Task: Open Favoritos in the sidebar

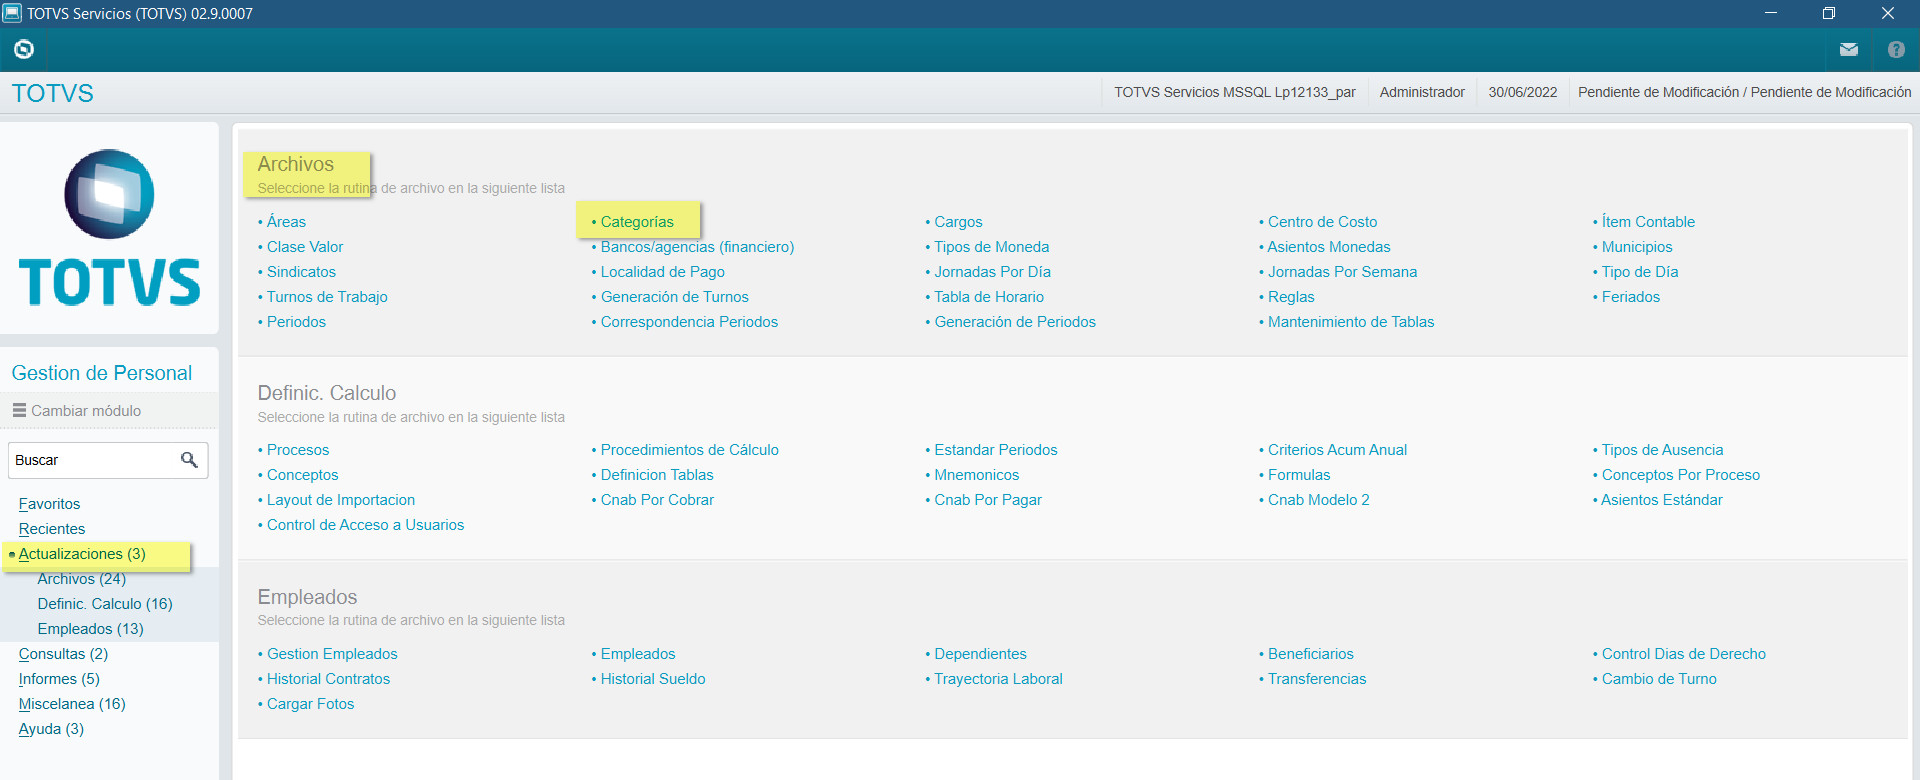Action: (x=49, y=504)
